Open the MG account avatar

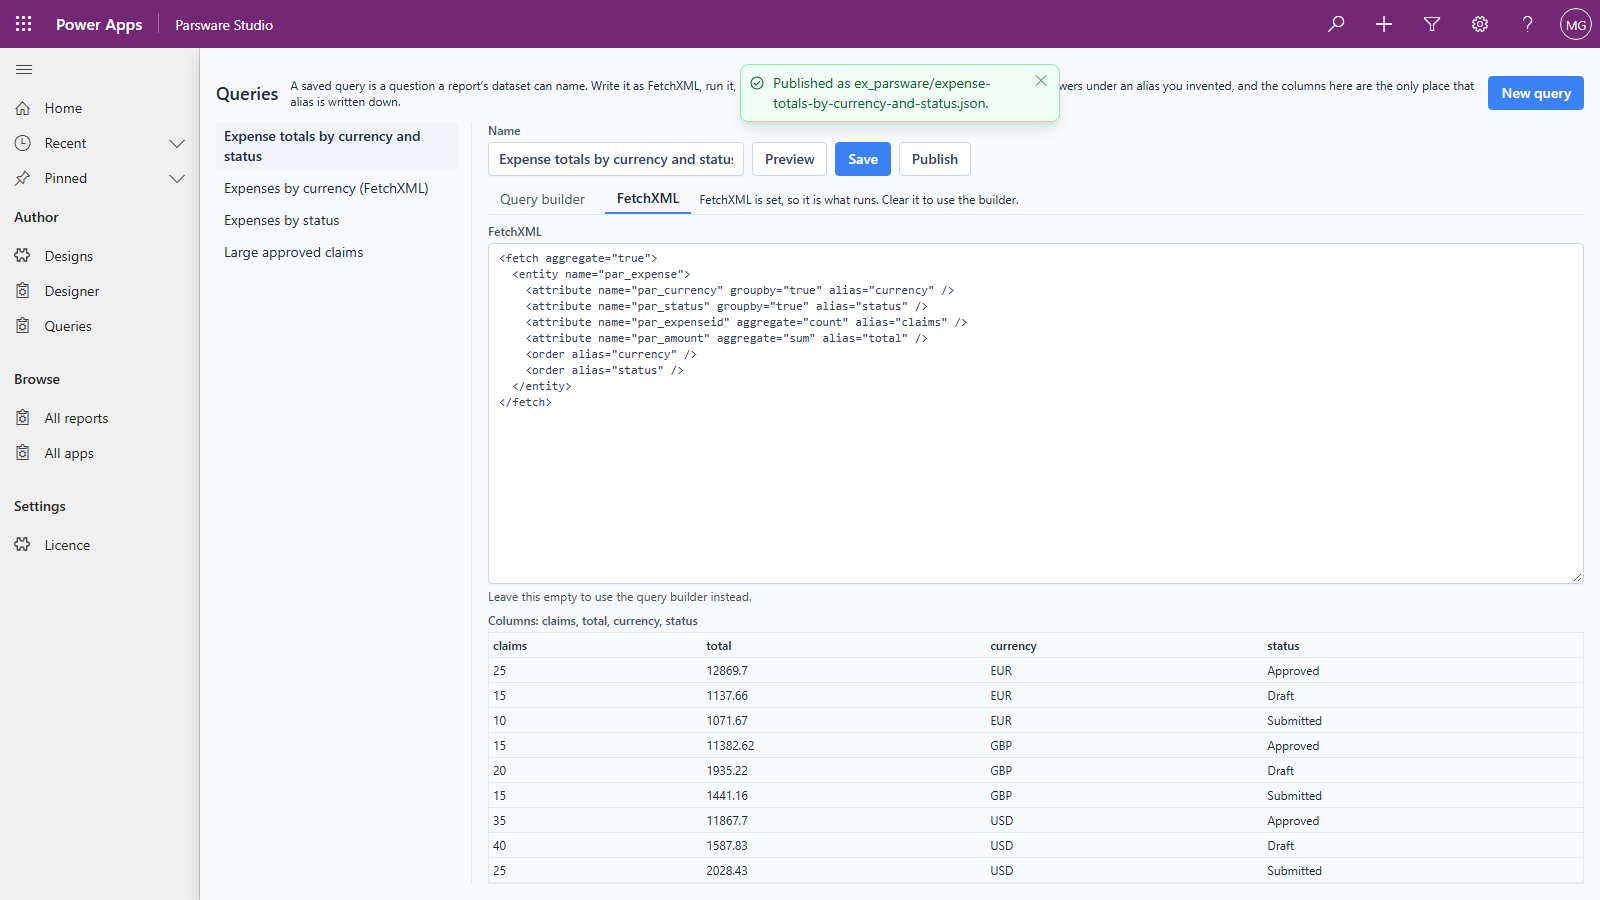click(1576, 24)
